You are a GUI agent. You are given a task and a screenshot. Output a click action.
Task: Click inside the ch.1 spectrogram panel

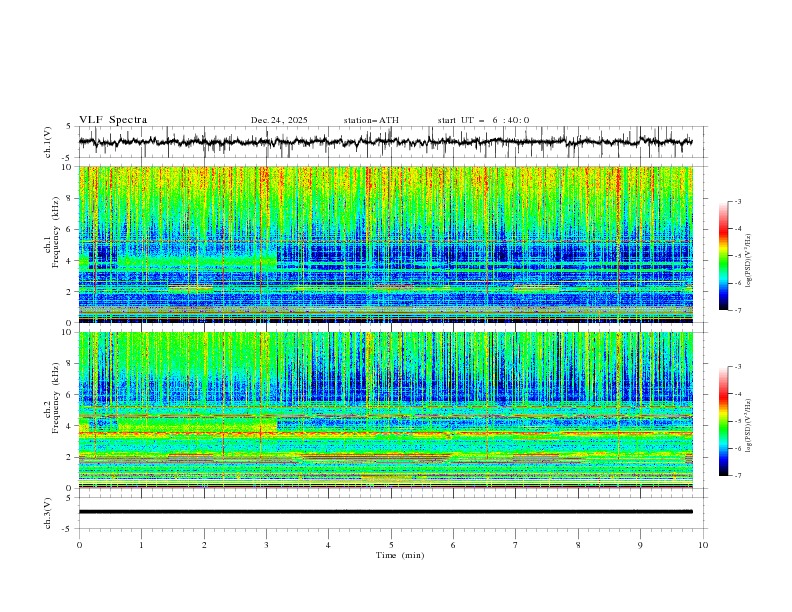(385, 244)
